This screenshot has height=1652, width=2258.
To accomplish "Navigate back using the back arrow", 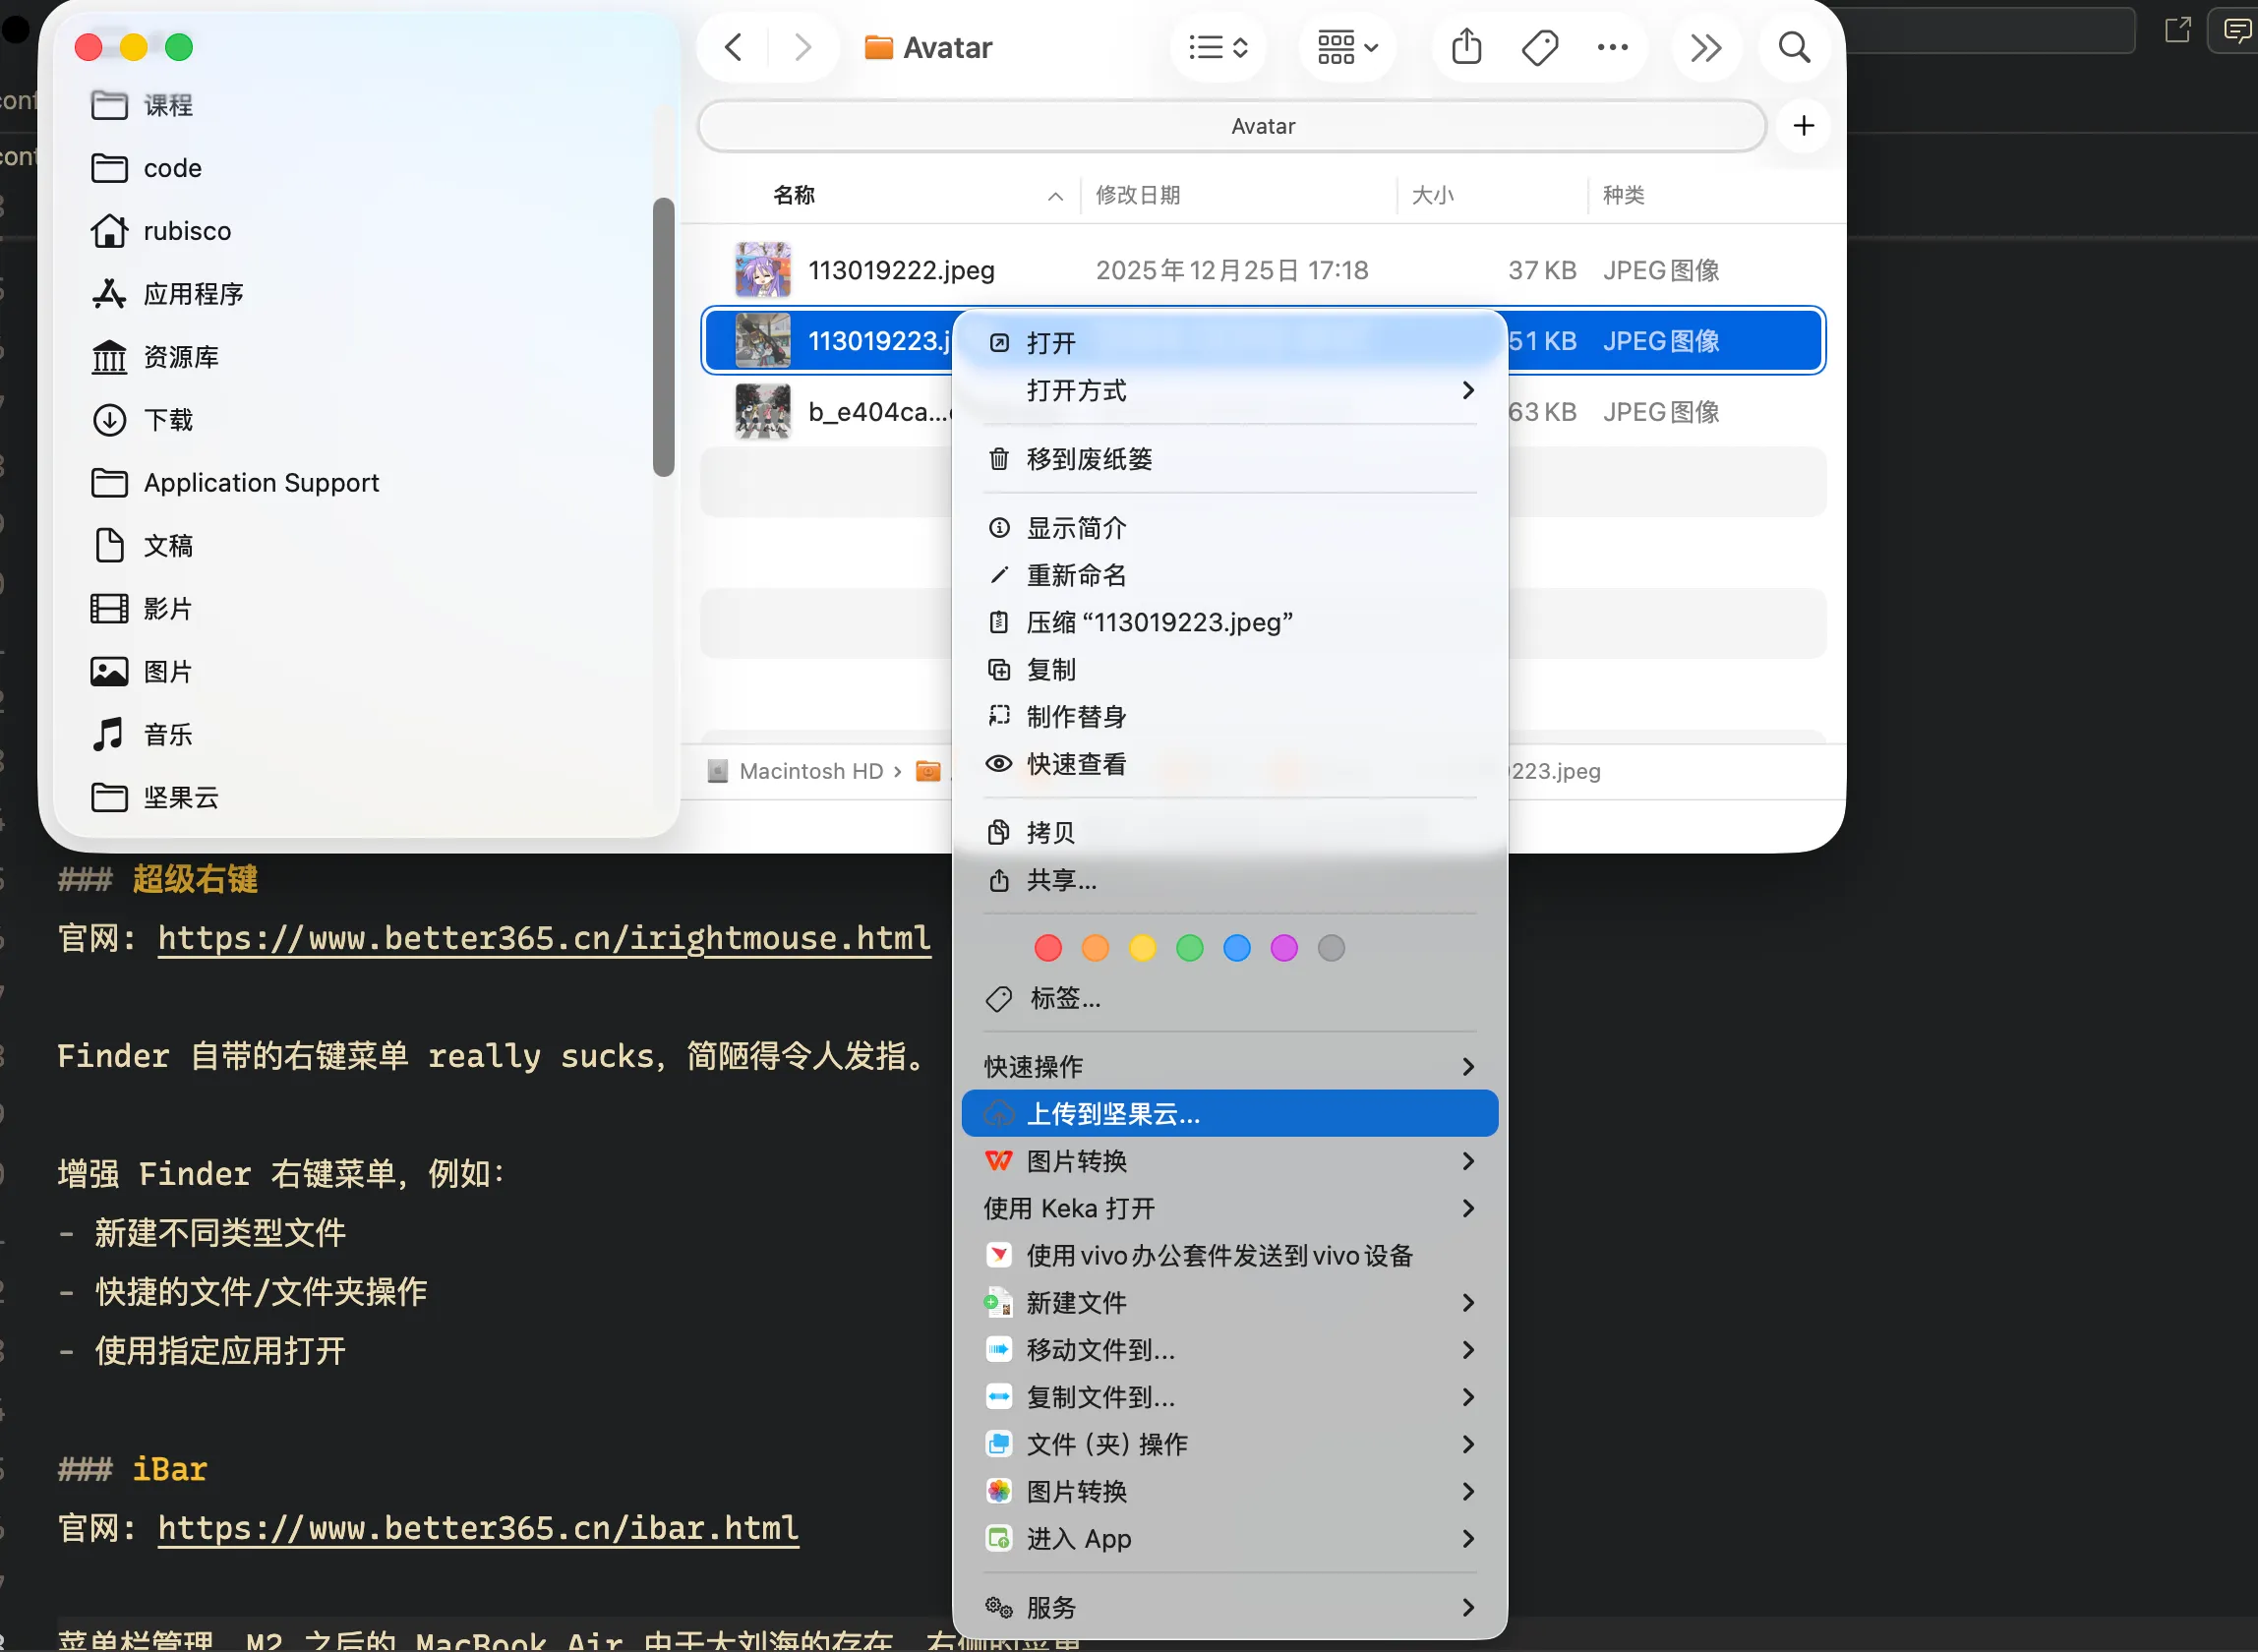I will click(x=732, y=47).
